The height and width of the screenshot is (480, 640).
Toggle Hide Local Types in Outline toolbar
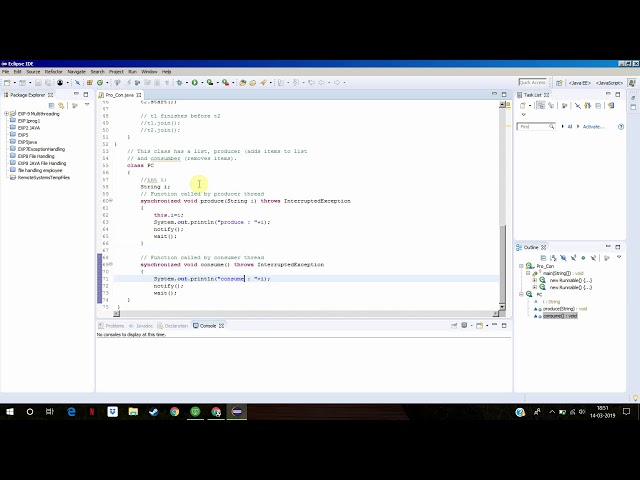coord(593,258)
